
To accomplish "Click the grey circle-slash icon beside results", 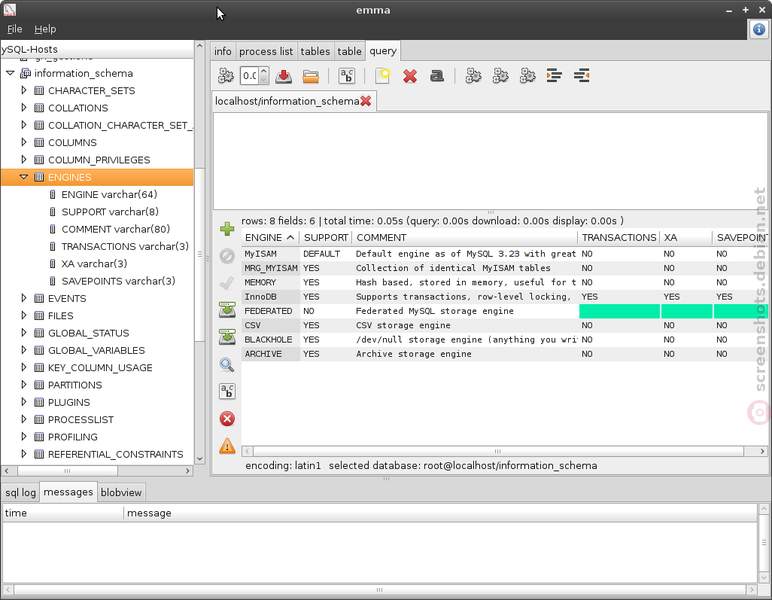I will point(227,256).
